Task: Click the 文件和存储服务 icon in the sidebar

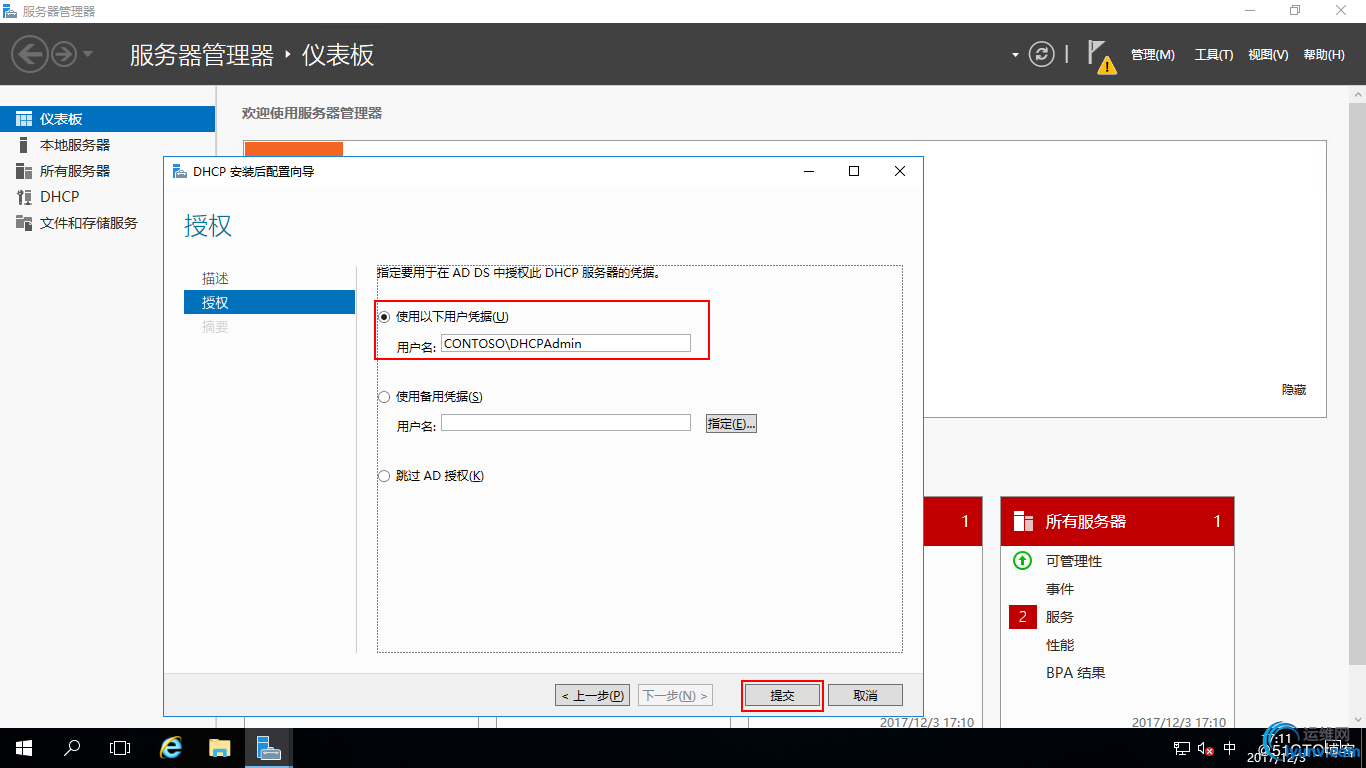Action: 24,223
